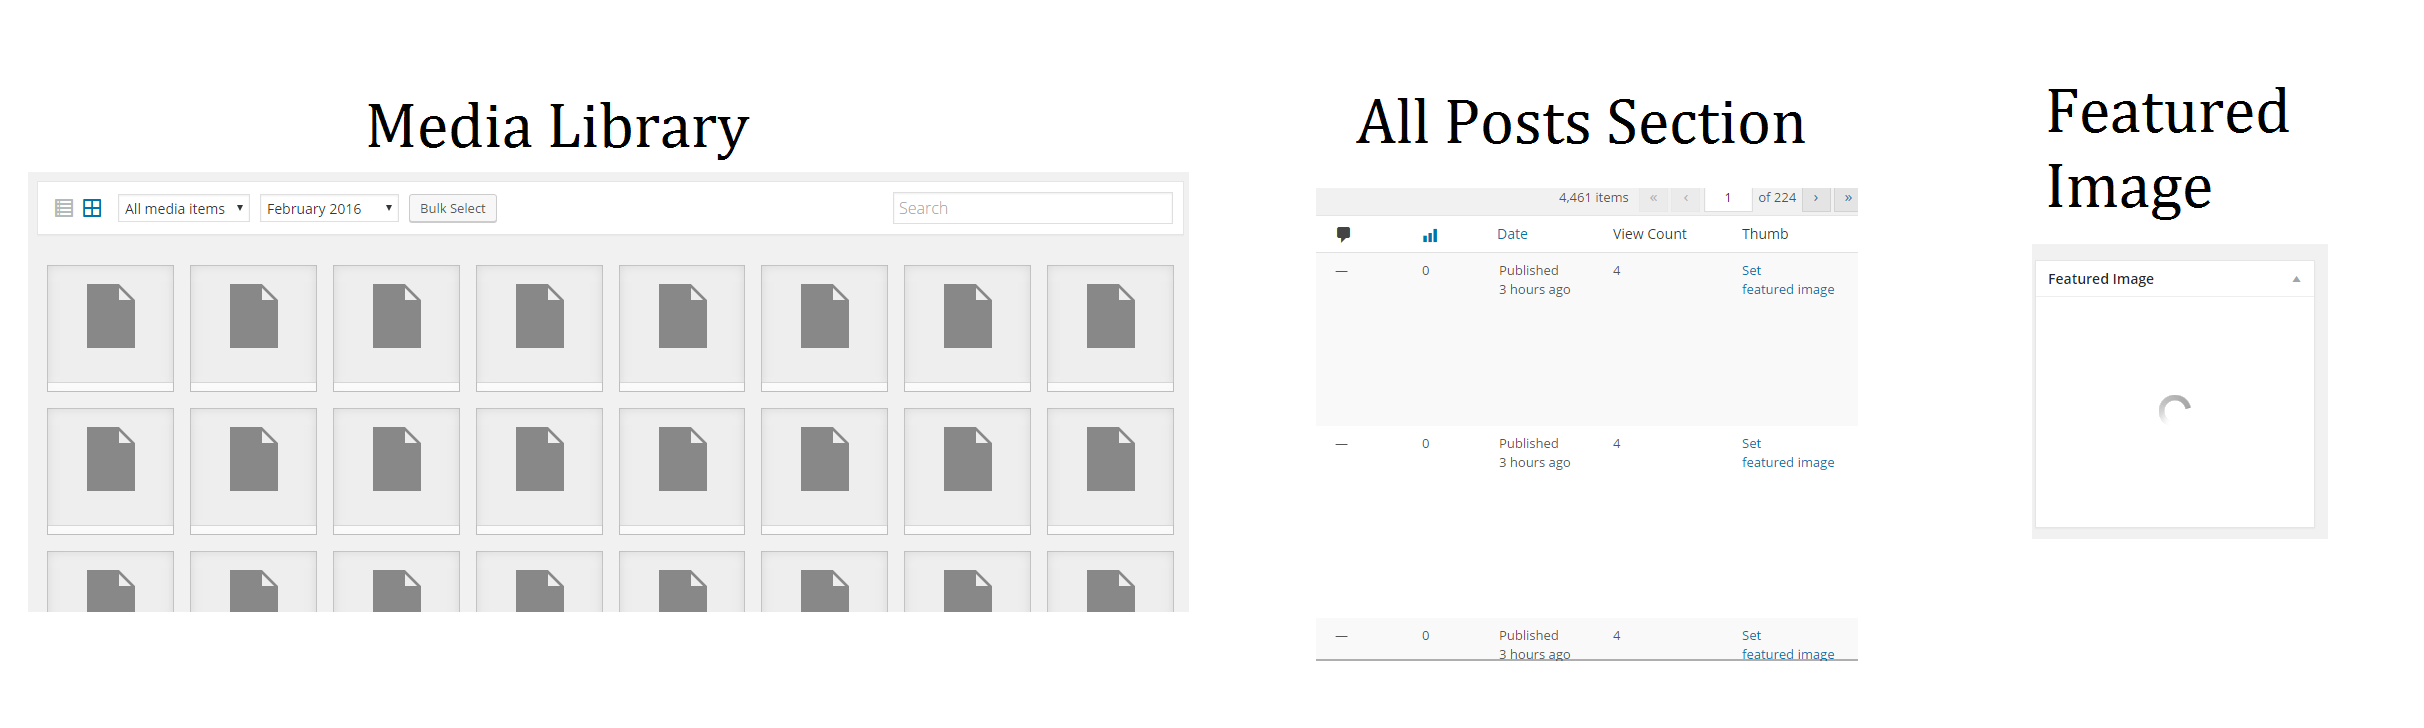2424x728 pixels.
Task: Select last media thumbnail in second row
Action: [1110, 471]
